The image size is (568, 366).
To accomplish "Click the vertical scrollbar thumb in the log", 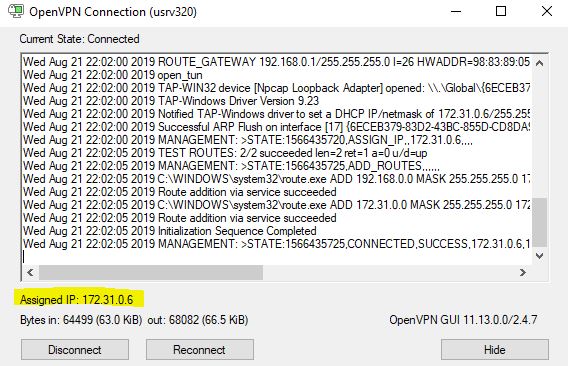I will [539, 222].
